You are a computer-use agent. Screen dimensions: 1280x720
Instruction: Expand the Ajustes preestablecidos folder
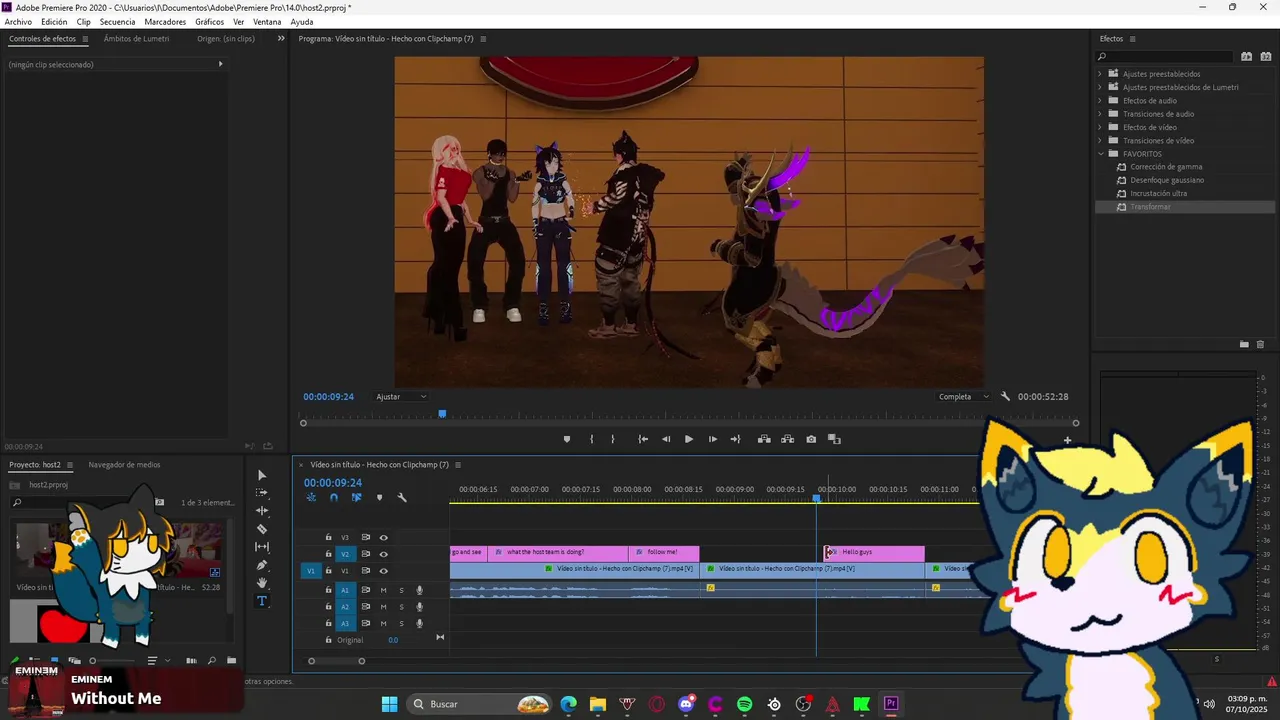click(1100, 74)
